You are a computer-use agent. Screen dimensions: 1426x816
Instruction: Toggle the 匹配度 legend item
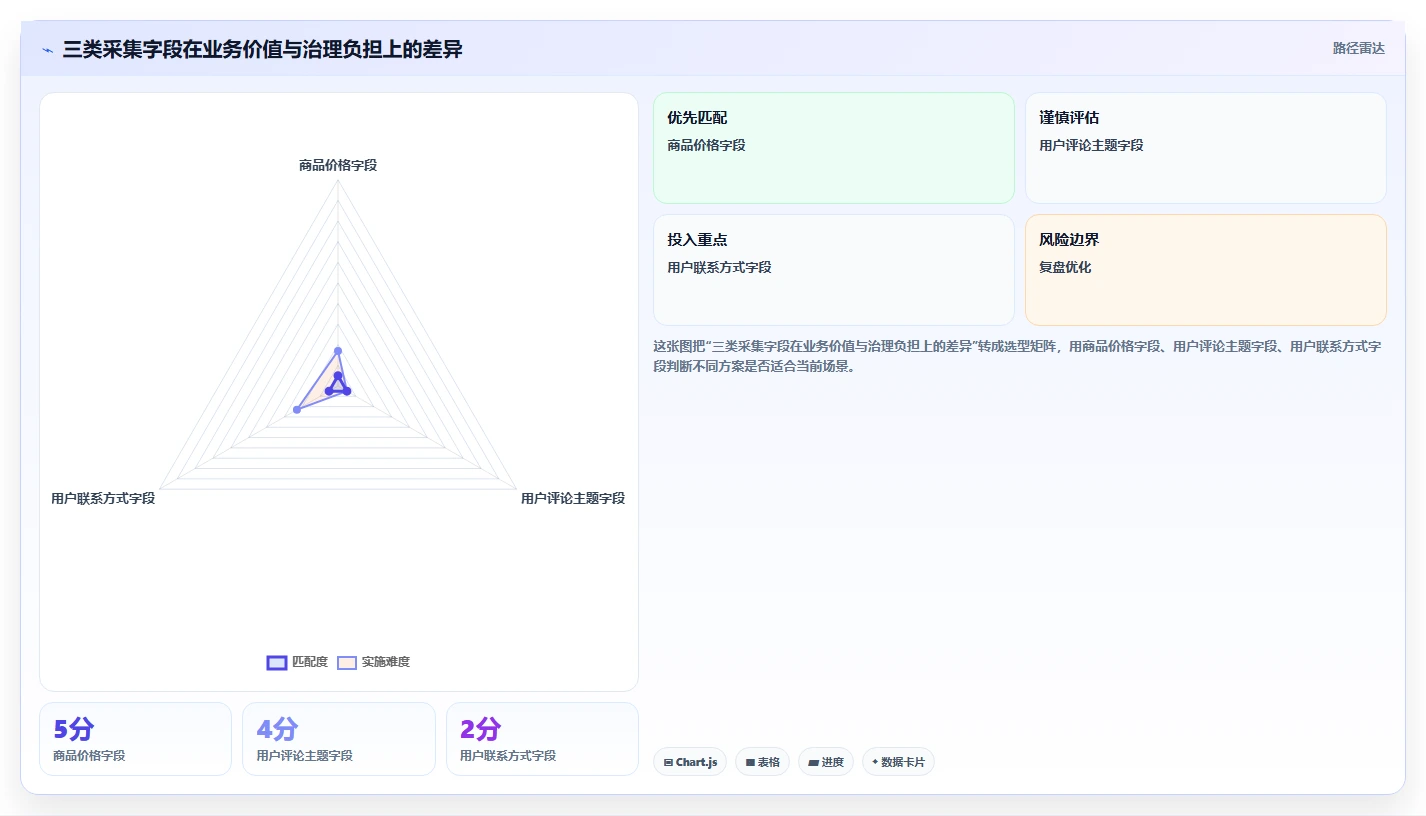click(297, 662)
